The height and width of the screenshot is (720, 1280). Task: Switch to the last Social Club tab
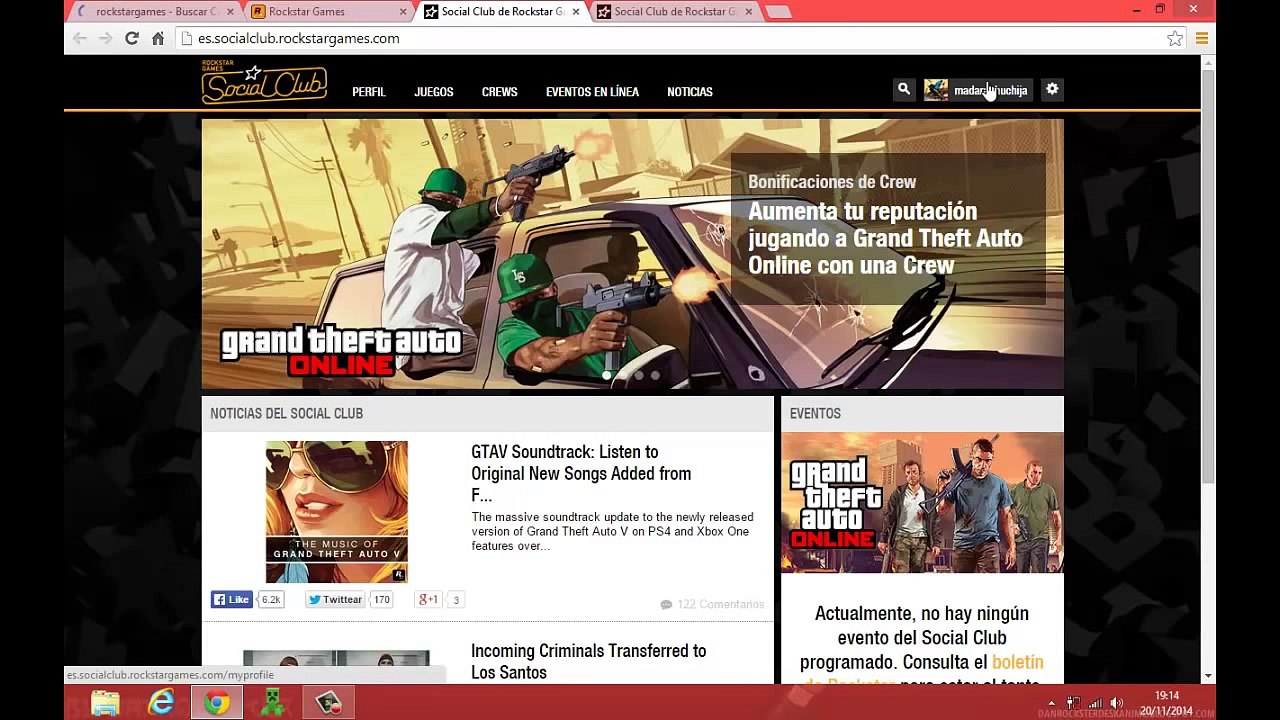[x=674, y=12]
